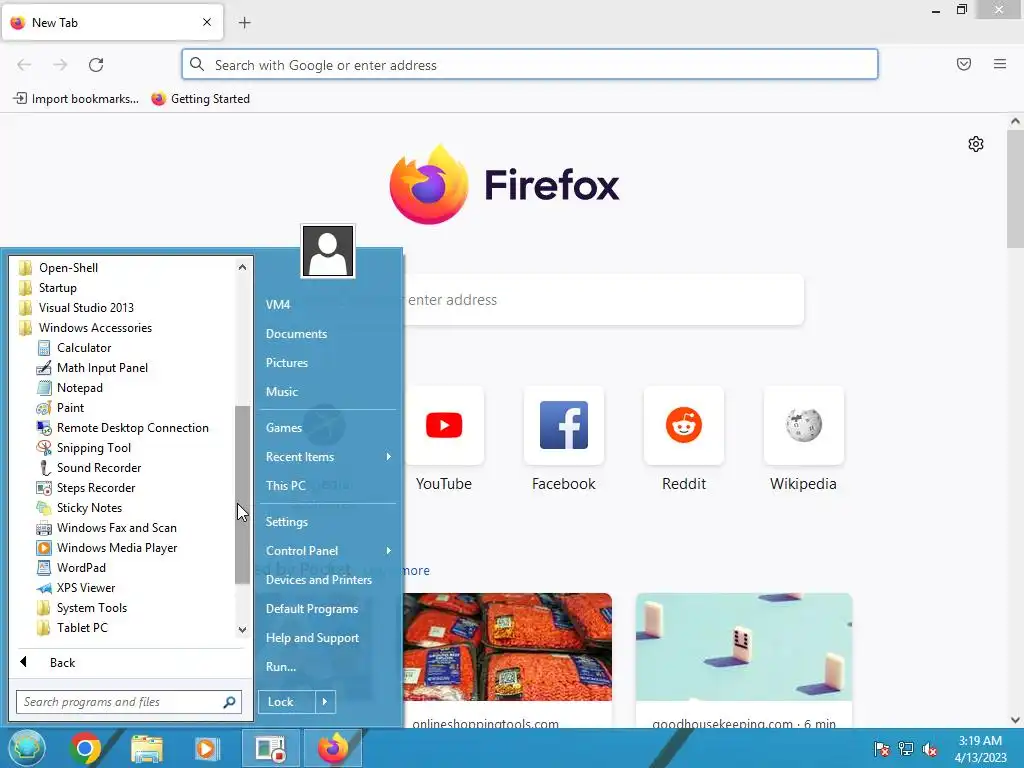Open the New Tab personalize gear
Viewport: 1024px width, 768px height.
(x=976, y=144)
